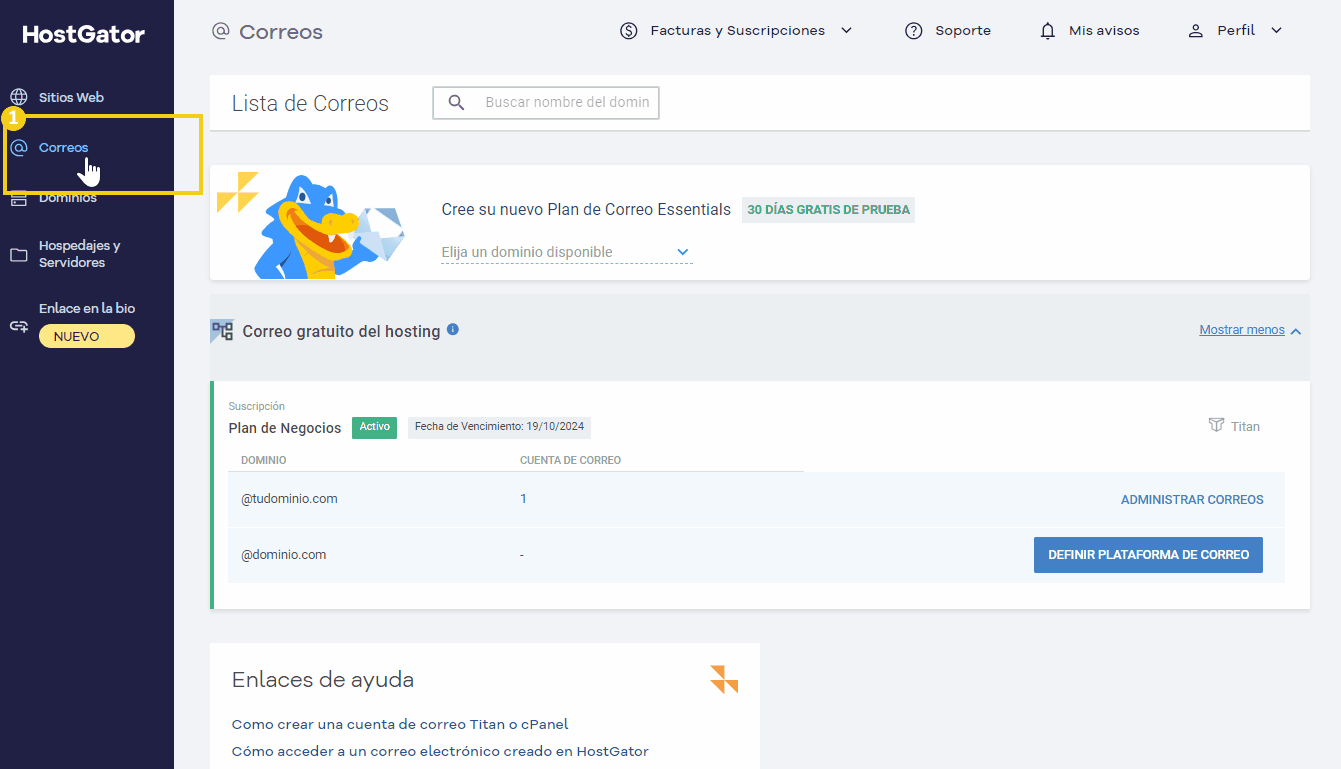This screenshot has width=1341, height=769.
Task: Click the Activo status badge
Action: pos(374,427)
